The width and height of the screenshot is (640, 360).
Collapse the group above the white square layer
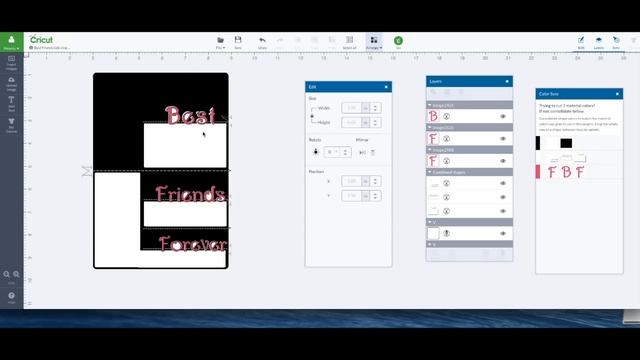coord(429,222)
